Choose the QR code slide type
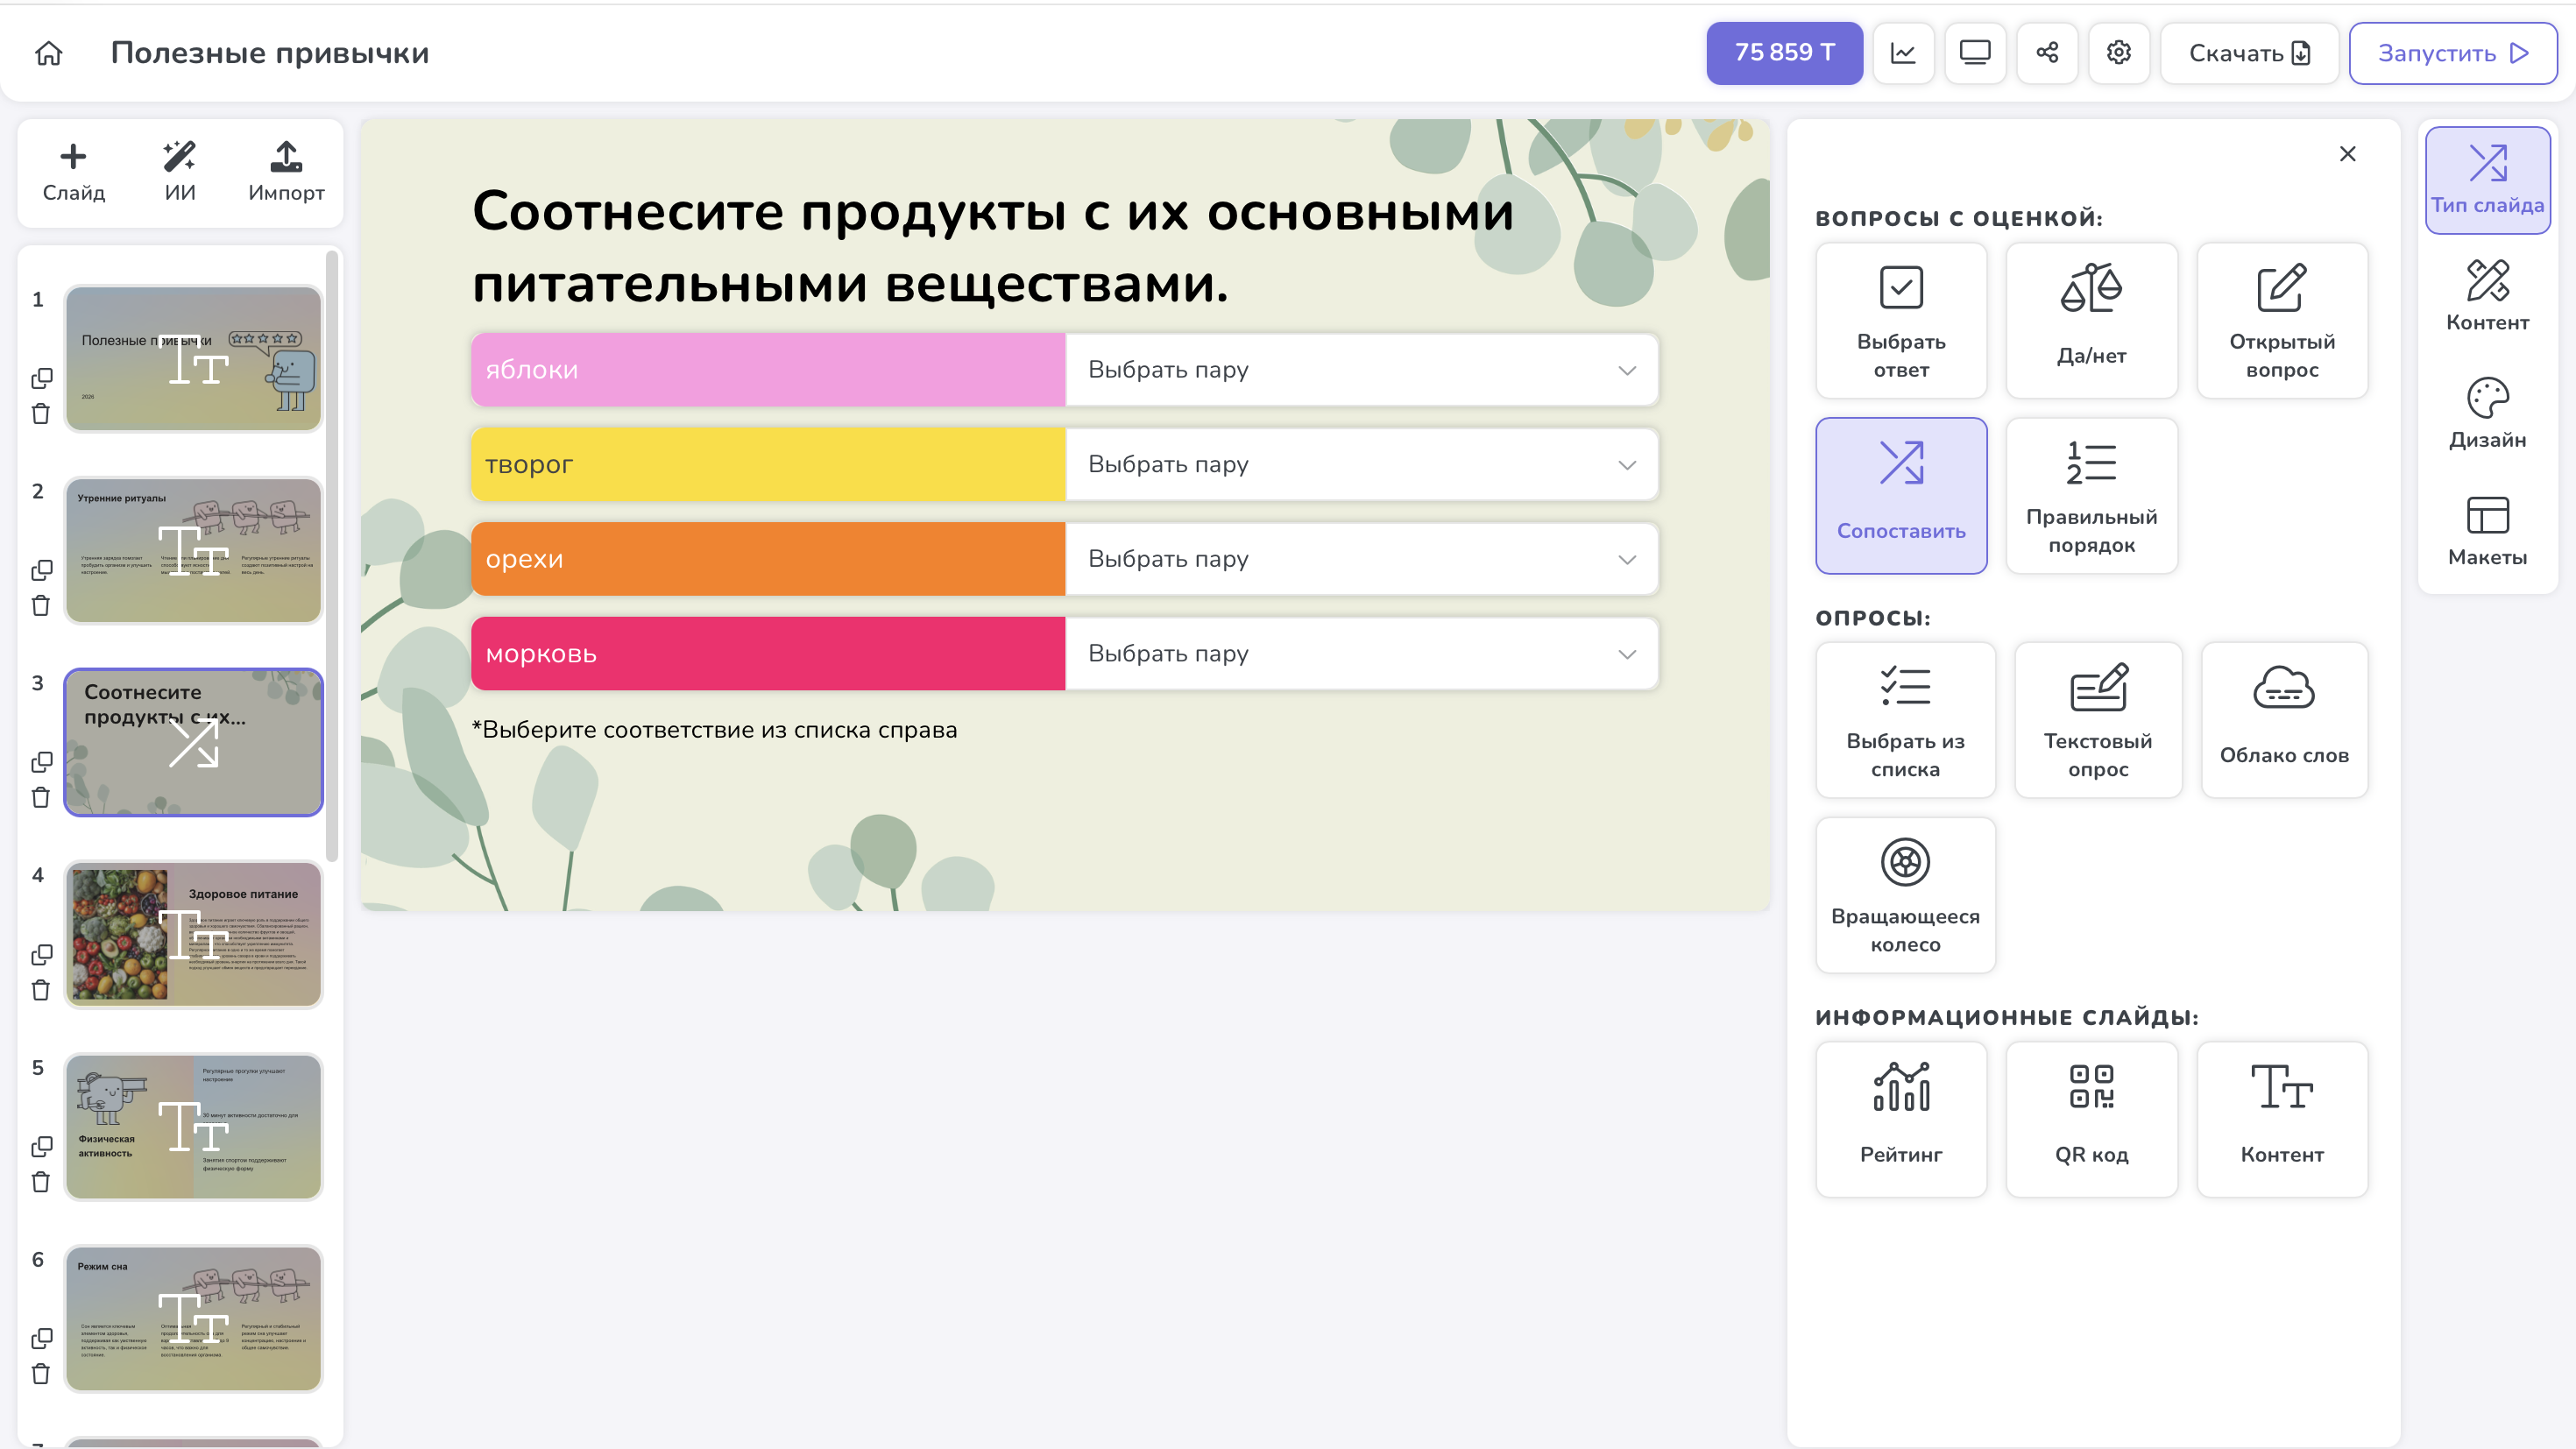Viewport: 2576px width, 1449px height. [x=2091, y=1118]
